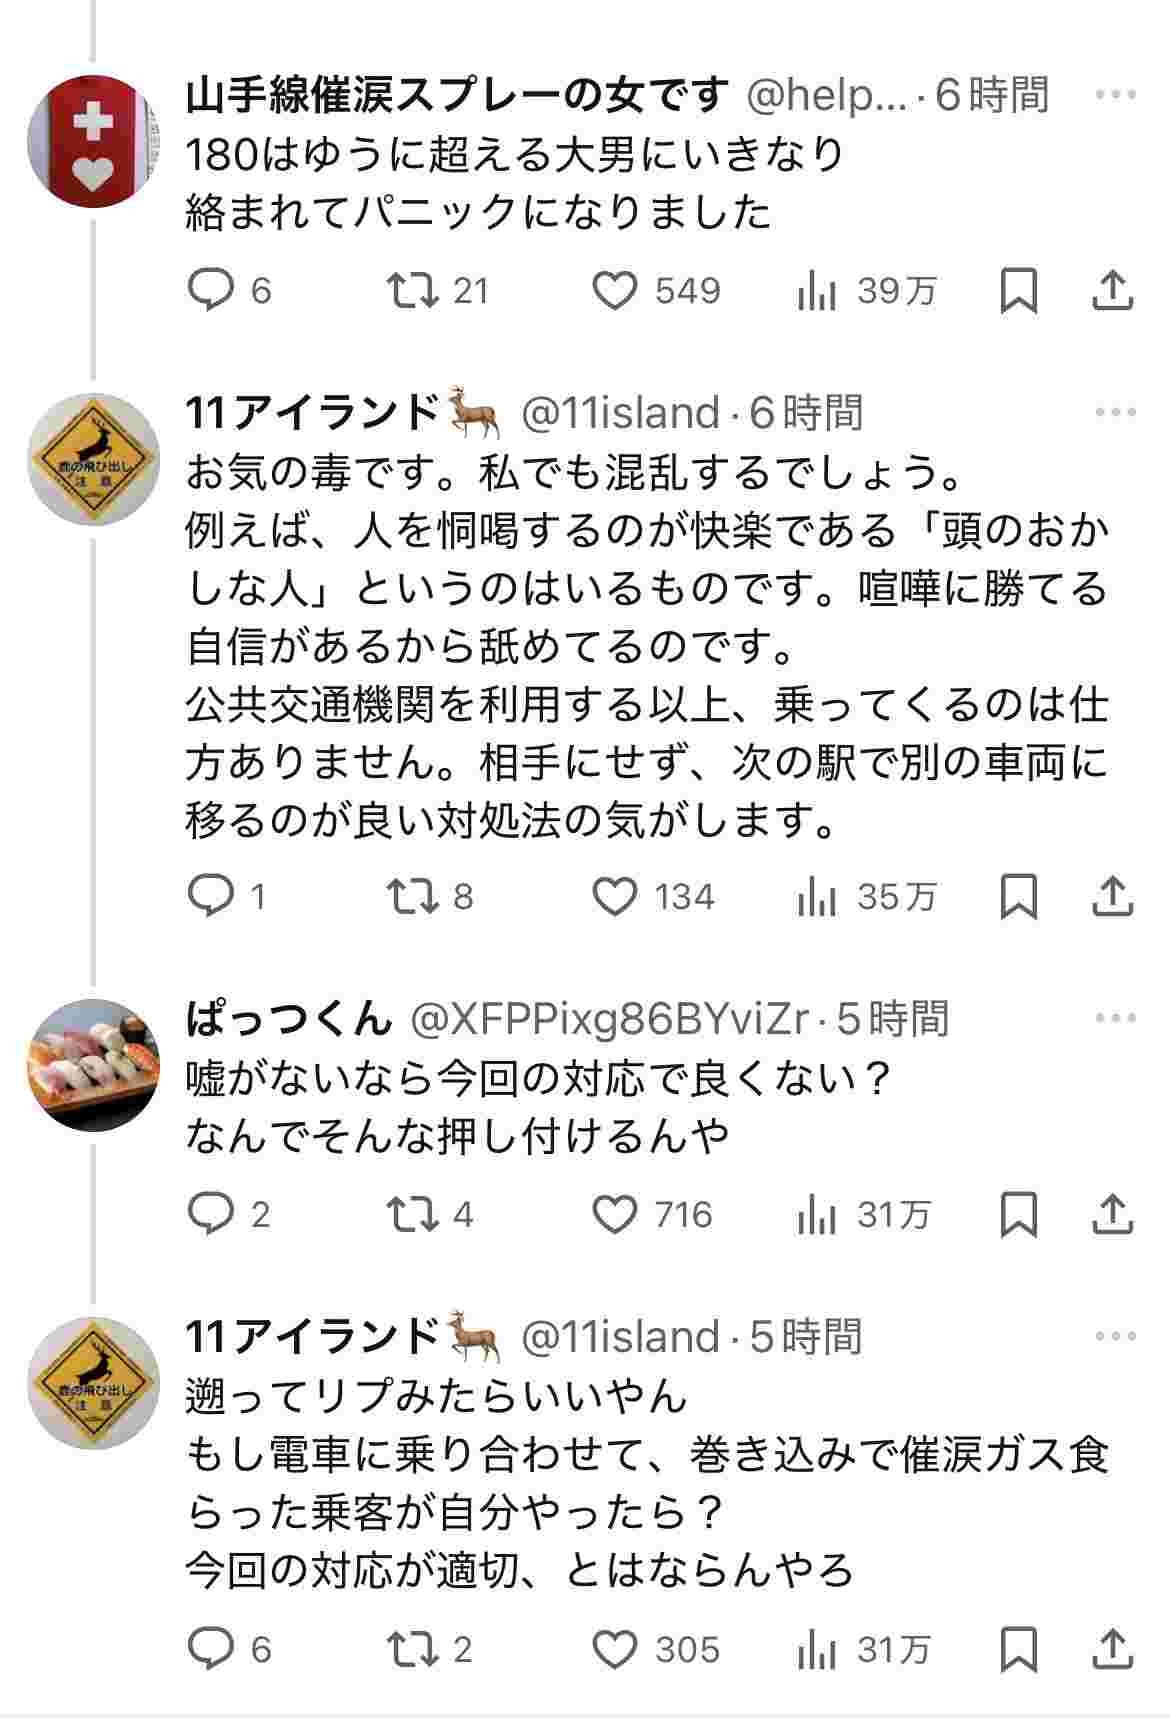Bookmark the tweet with 134 likes
1170x1735 pixels.
[x=1018, y=897]
